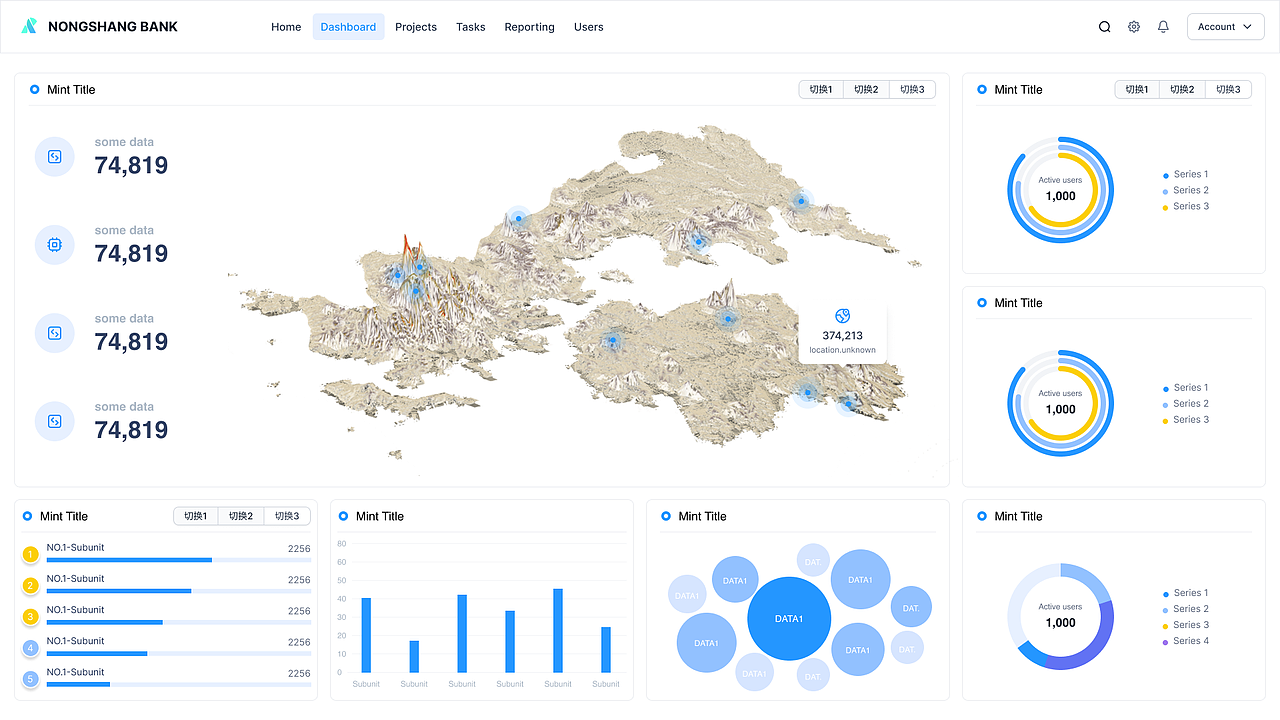The width and height of the screenshot is (1280, 720).
Task: Click the progress bar in rank 5 row
Action: click(x=179, y=684)
